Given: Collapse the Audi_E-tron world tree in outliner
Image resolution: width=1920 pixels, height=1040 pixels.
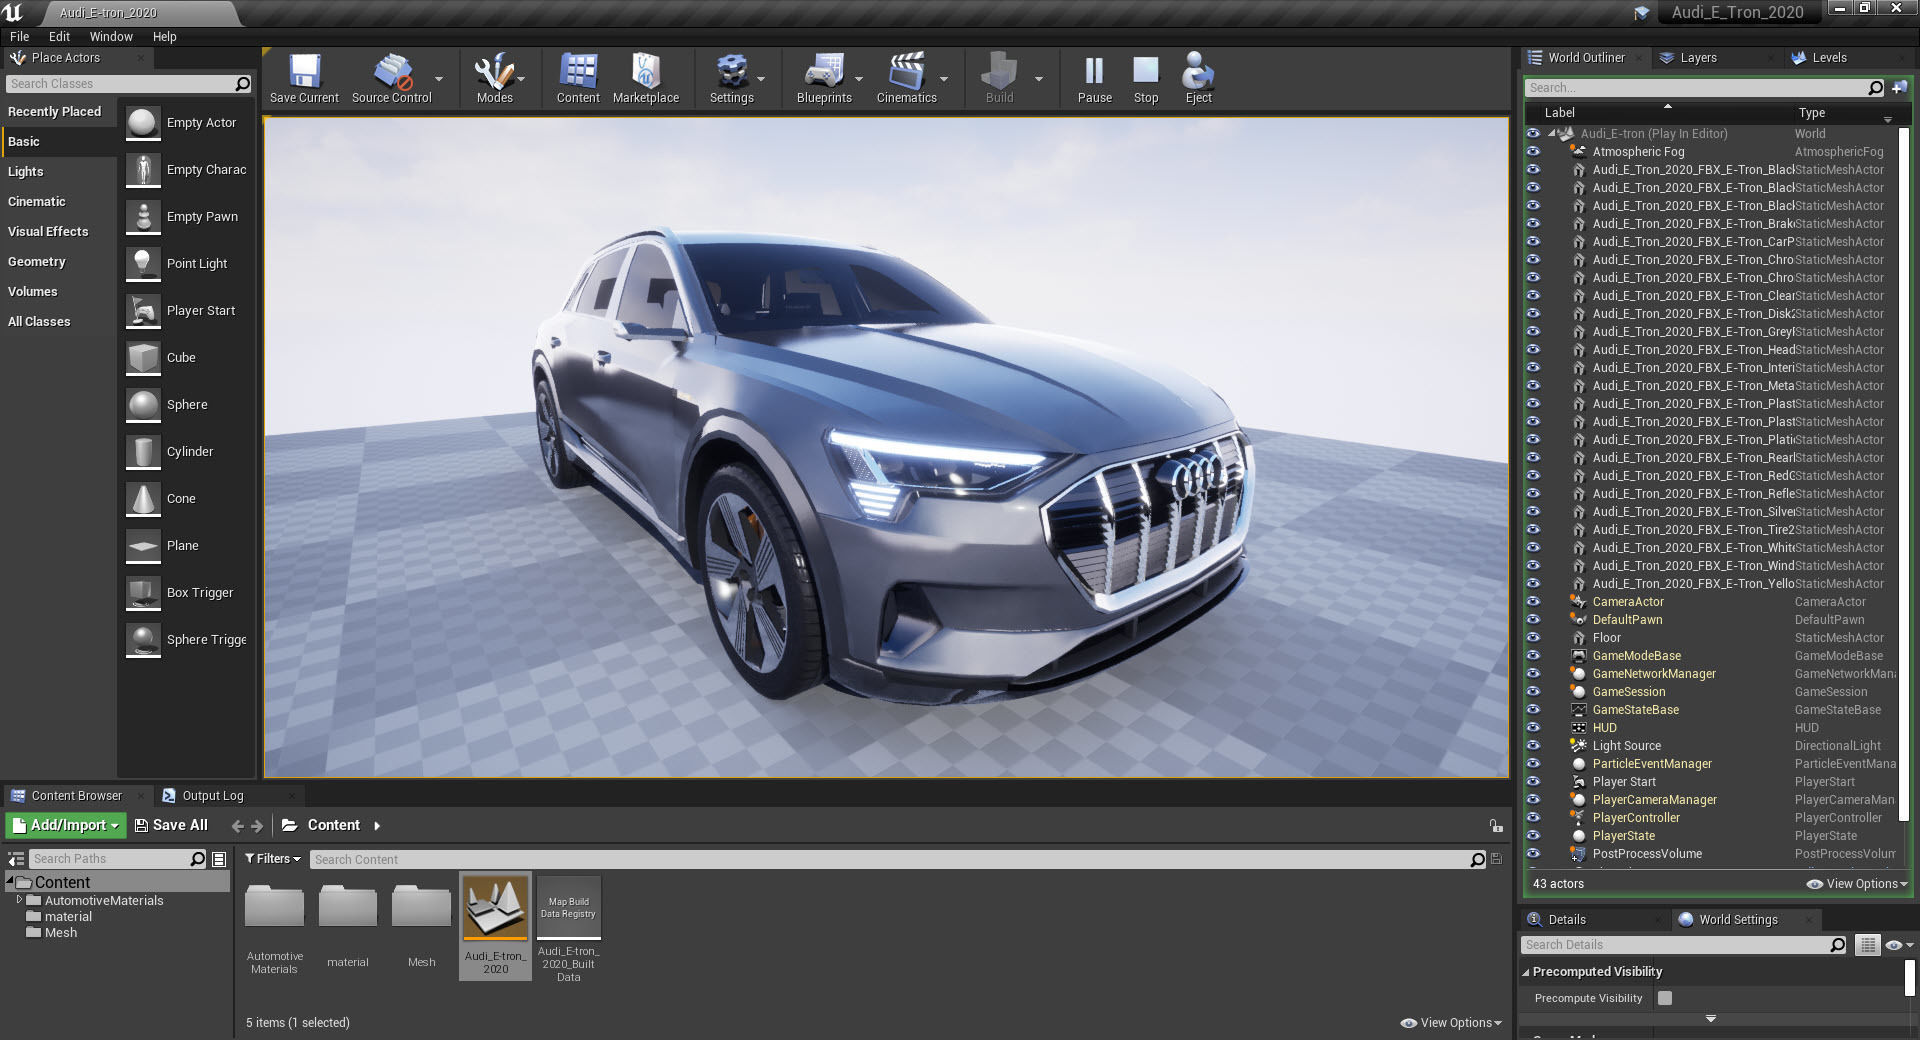Looking at the screenshot, I should tap(1552, 133).
